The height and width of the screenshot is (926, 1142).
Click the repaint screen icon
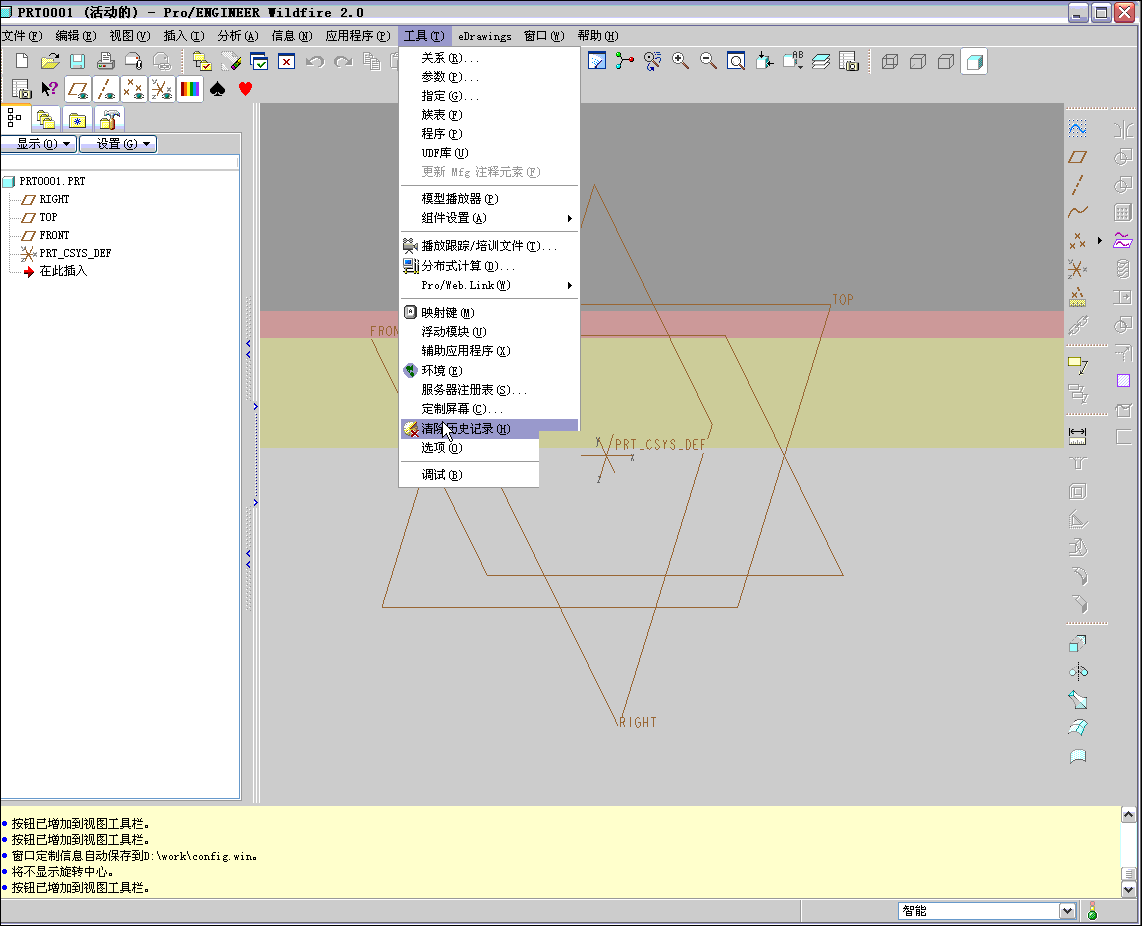pyautogui.click(x=597, y=61)
